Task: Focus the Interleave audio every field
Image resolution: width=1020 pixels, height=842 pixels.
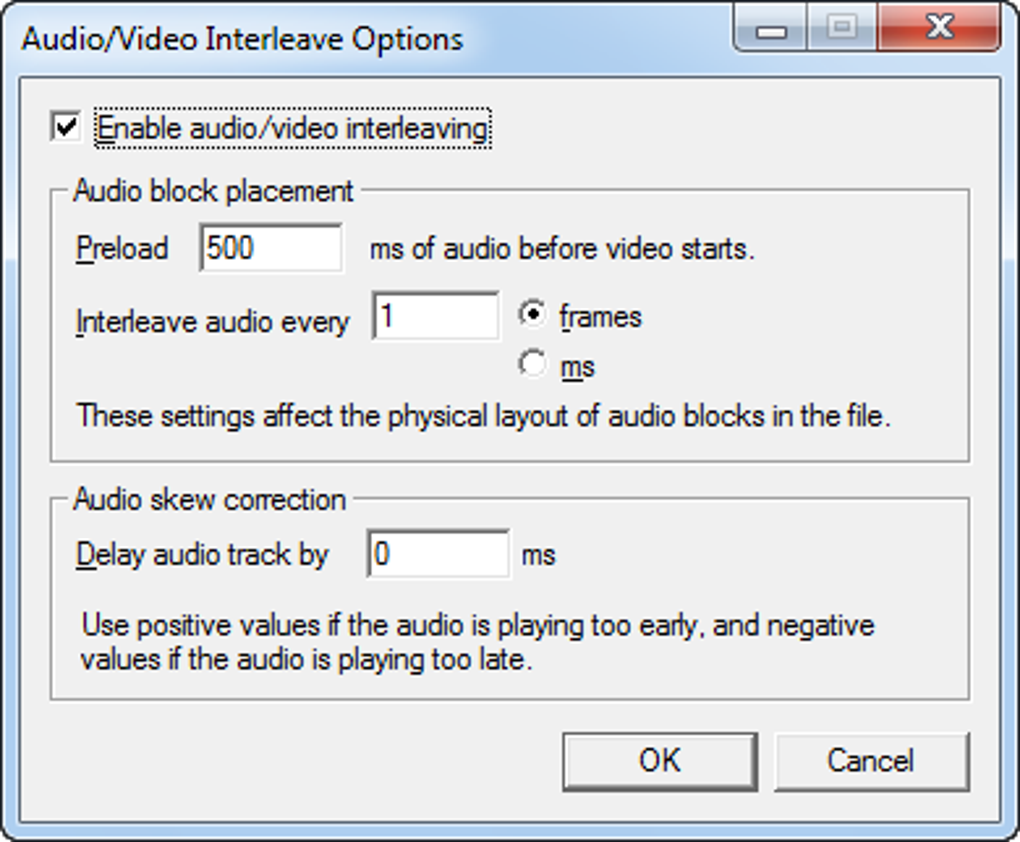Action: pos(435,317)
